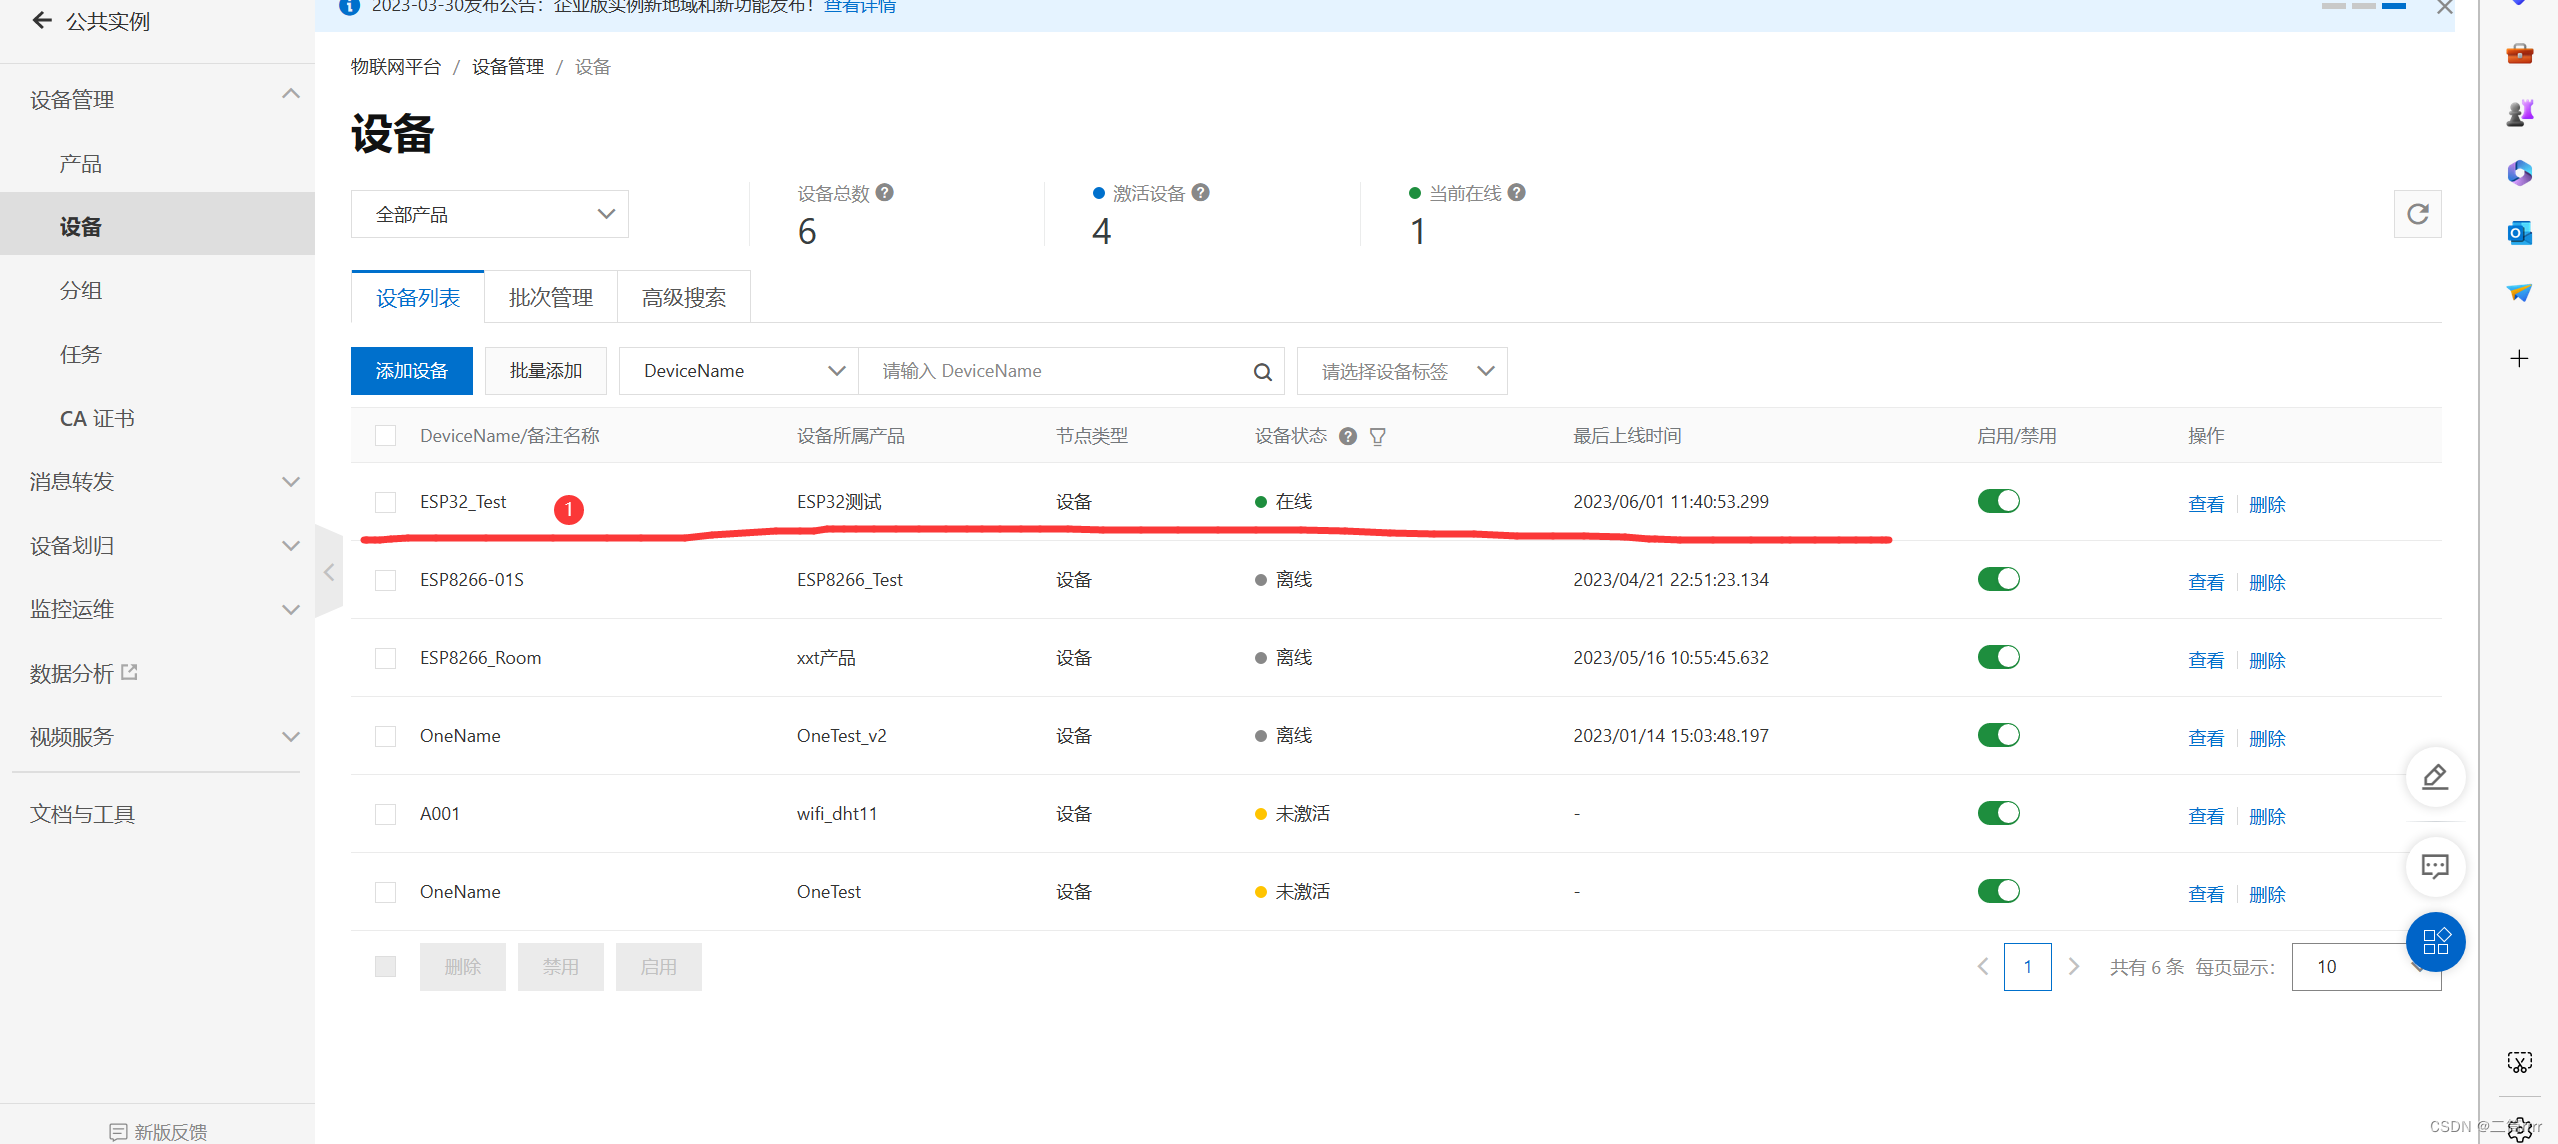The height and width of the screenshot is (1144, 2558).
Task: Open the Outlook icon in the browser sidebar
Action: (x=2518, y=233)
